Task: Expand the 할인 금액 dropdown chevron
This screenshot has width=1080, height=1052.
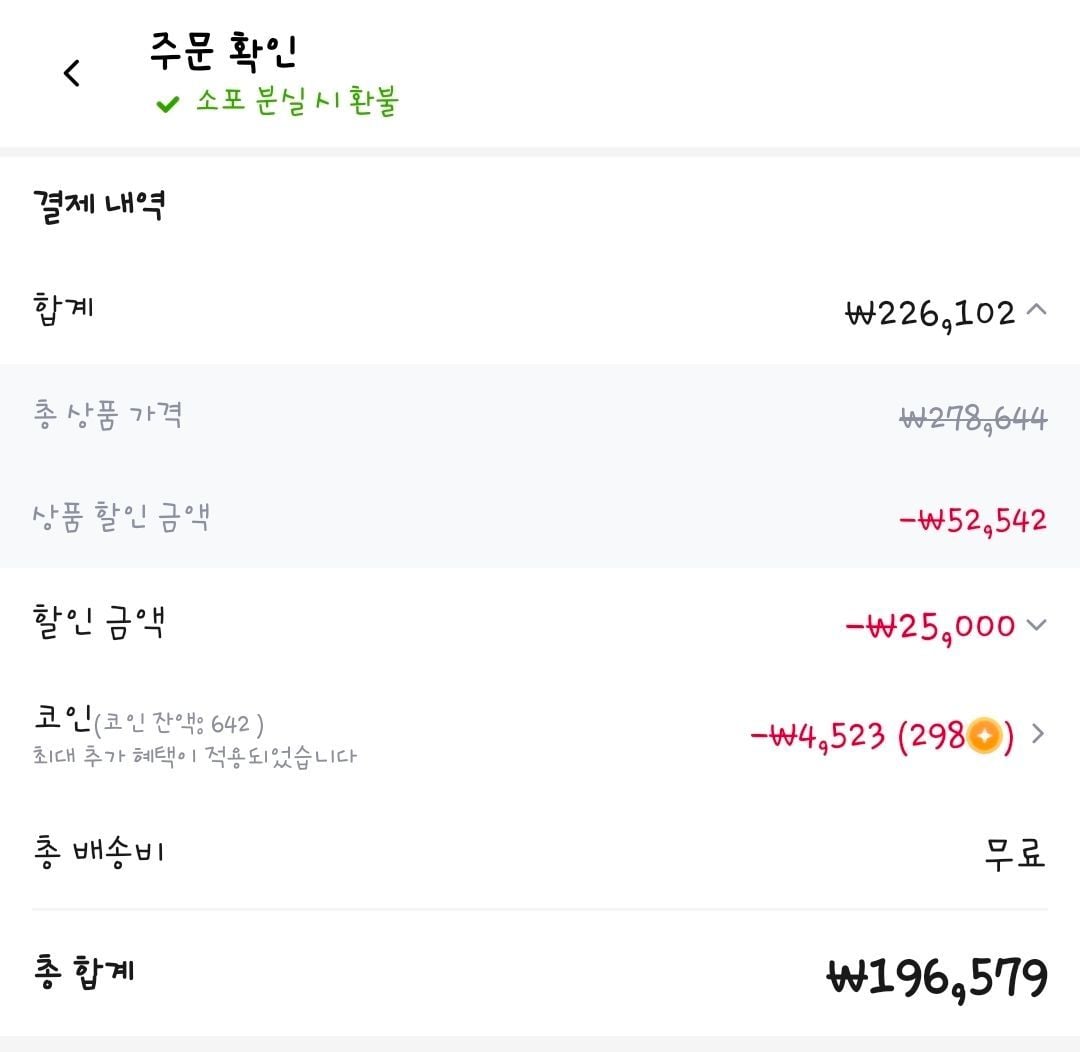Action: [x=1037, y=626]
